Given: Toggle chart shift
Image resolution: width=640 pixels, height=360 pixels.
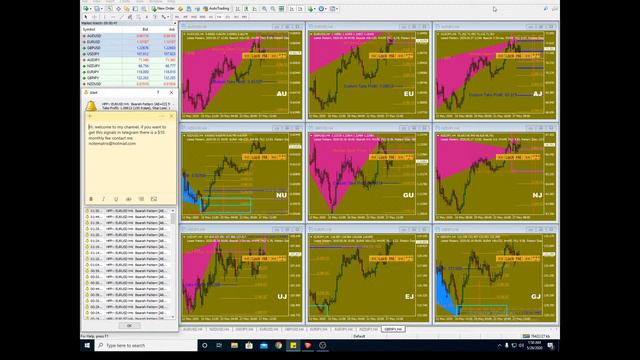Looking at the screenshot, I should pyautogui.click(x=300, y=9).
